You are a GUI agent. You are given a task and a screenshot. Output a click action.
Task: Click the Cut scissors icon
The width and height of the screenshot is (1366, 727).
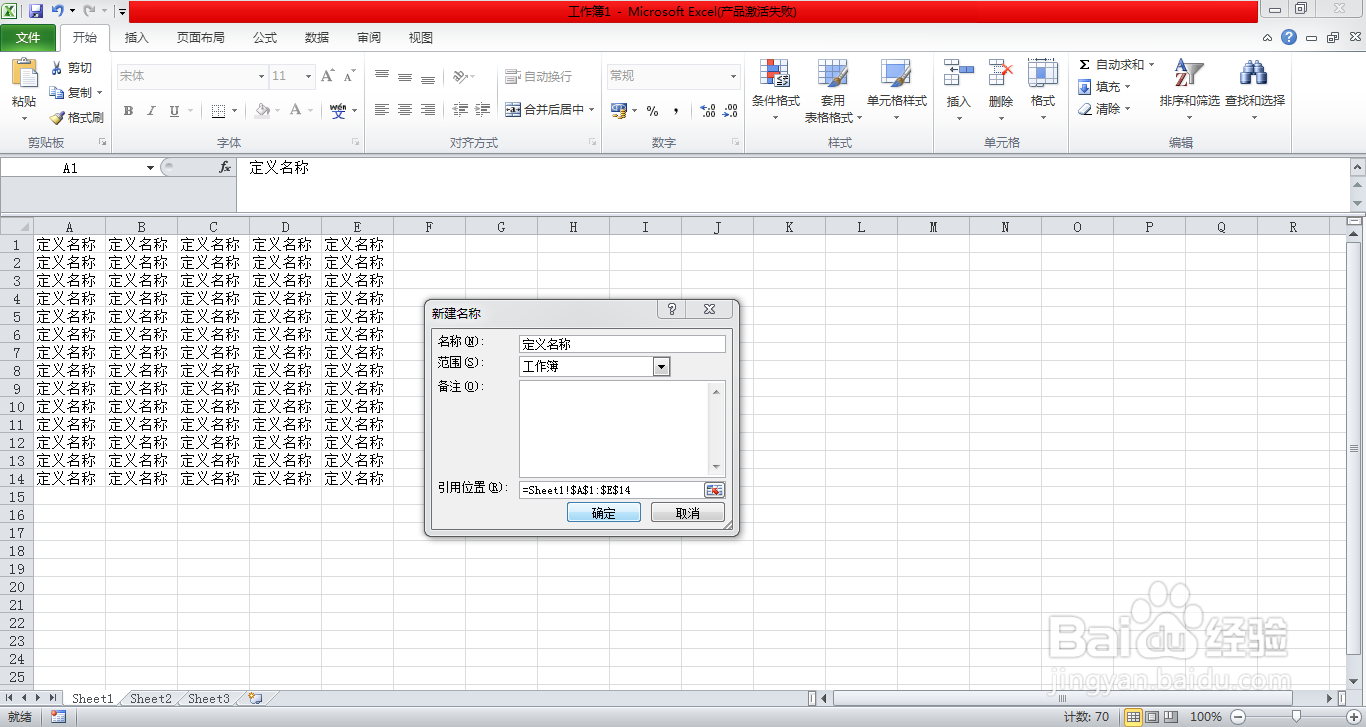57,68
